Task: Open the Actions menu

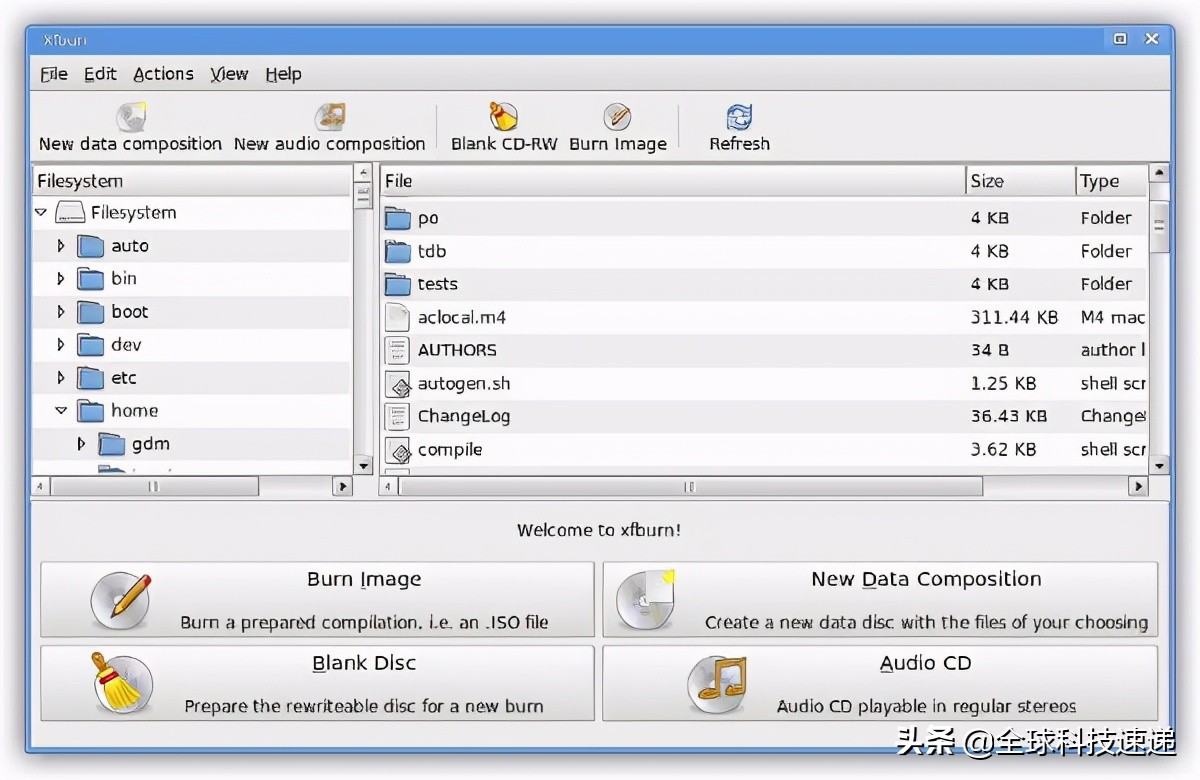Action: click(x=163, y=74)
